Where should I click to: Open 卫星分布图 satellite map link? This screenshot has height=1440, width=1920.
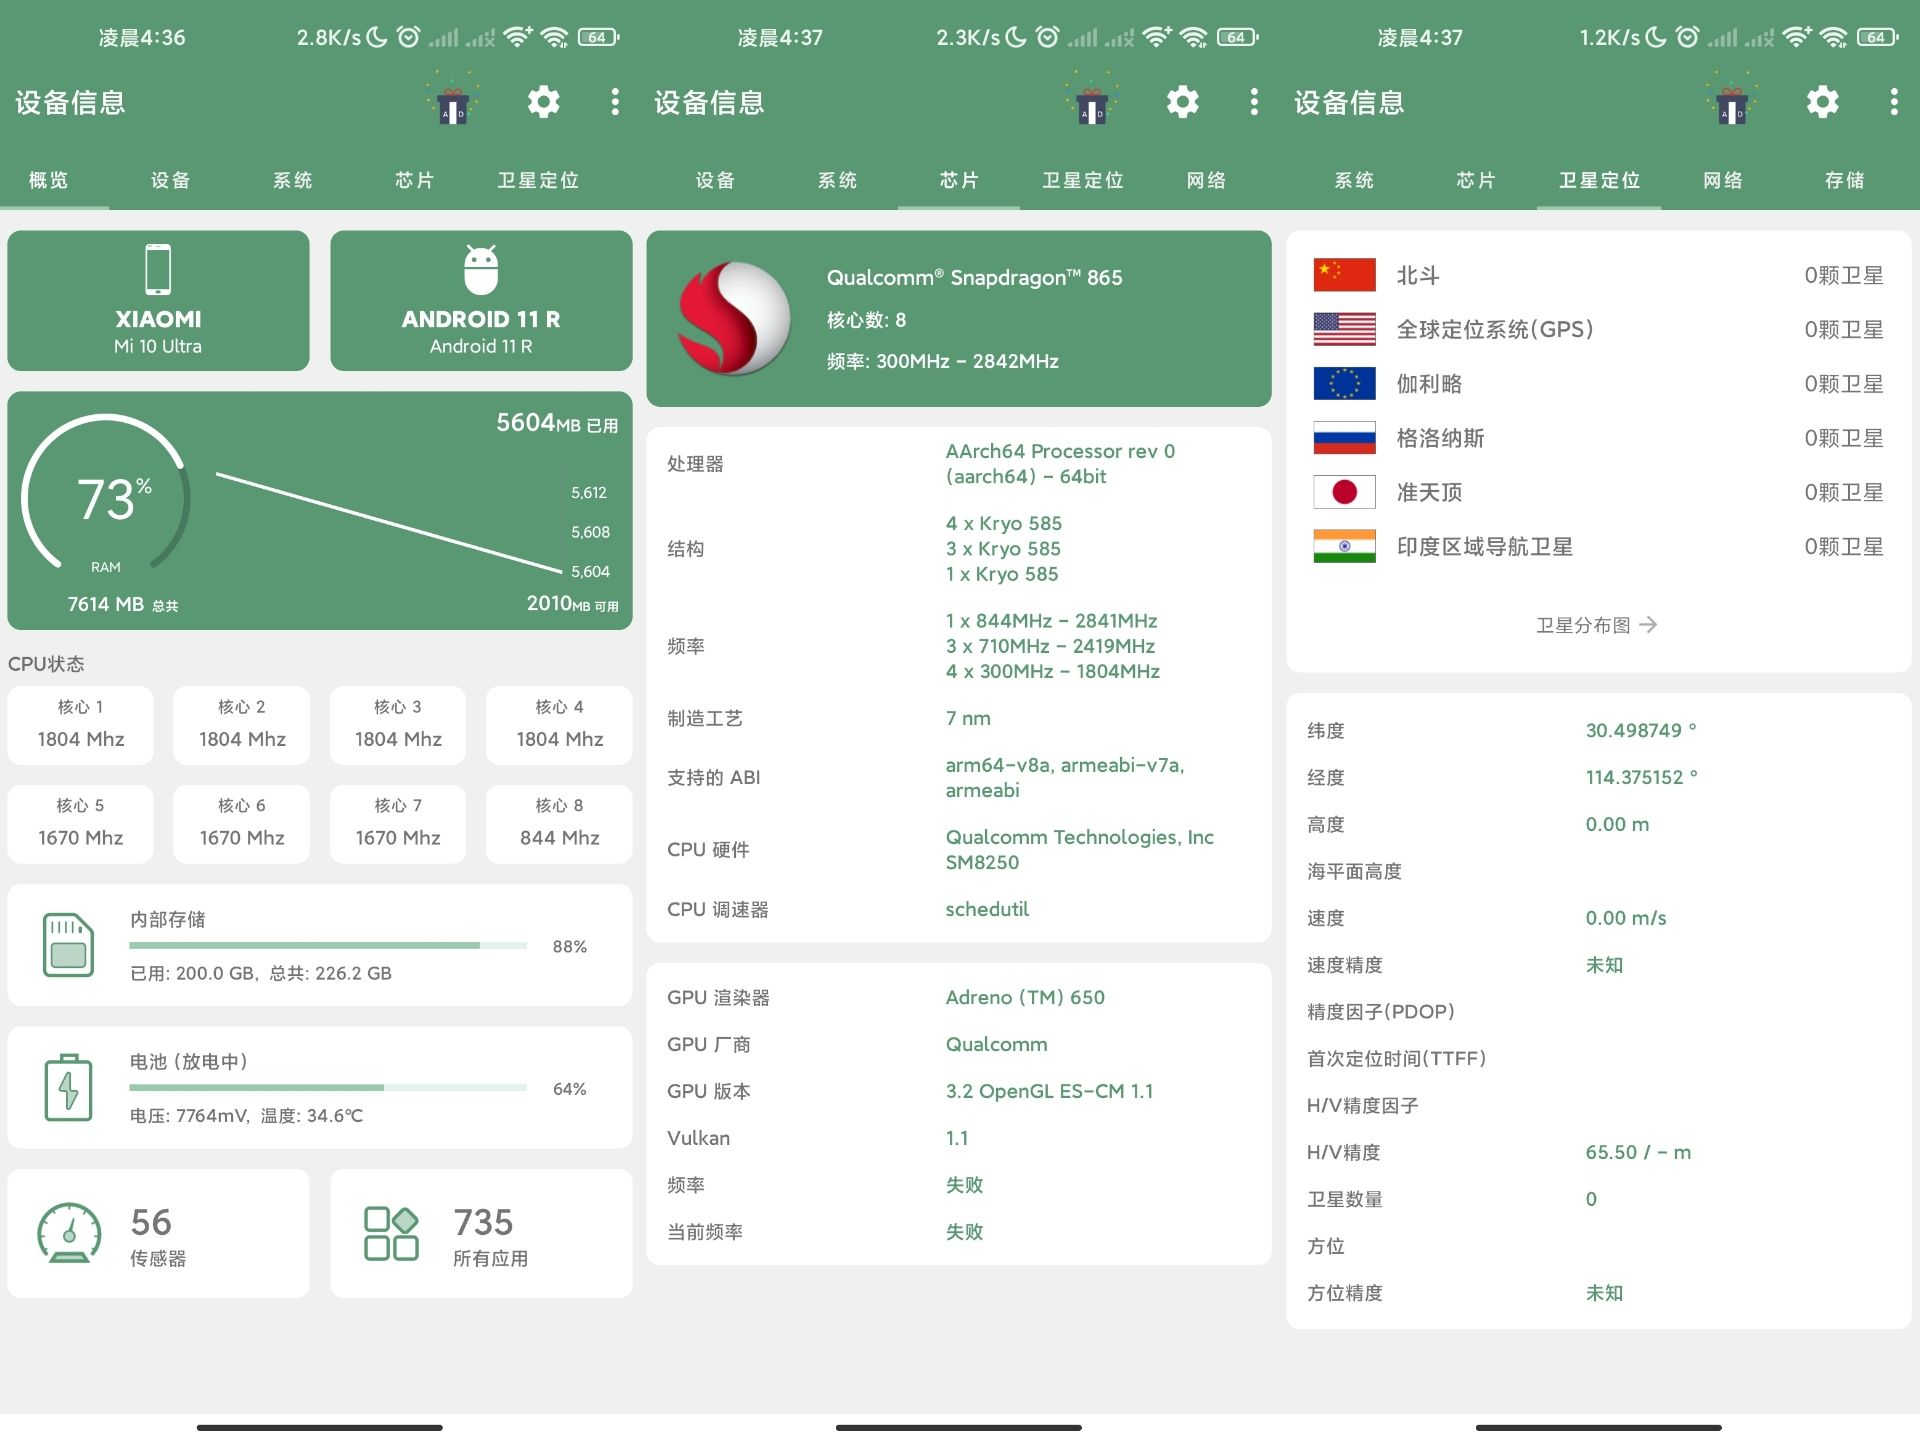click(1597, 625)
